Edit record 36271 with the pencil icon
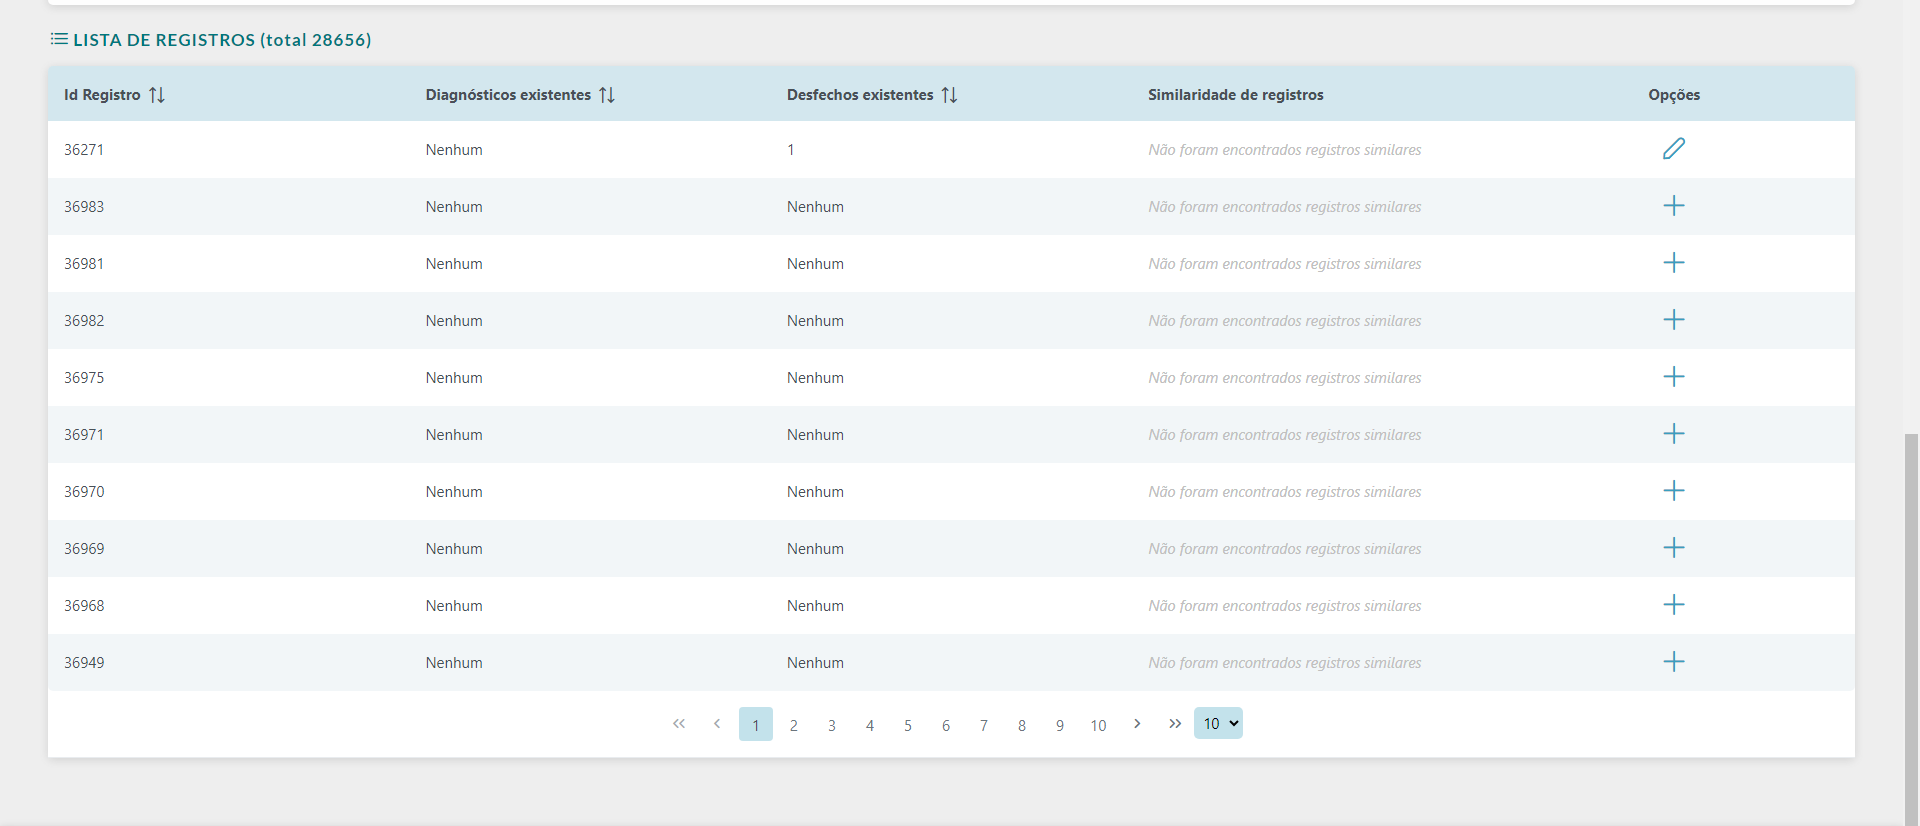Image resolution: width=1920 pixels, height=826 pixels. point(1674,149)
